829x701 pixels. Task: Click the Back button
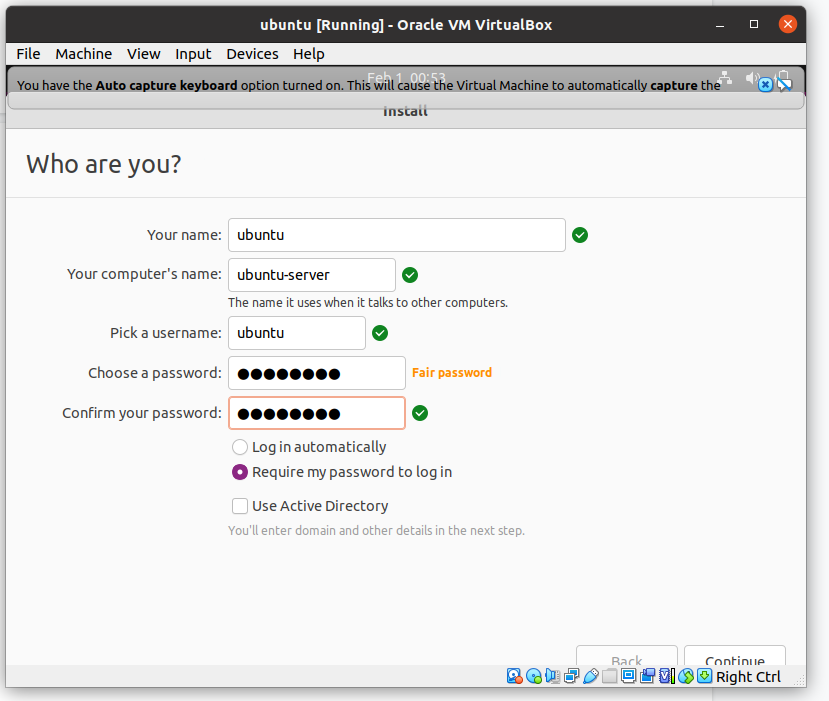[x=627, y=656]
